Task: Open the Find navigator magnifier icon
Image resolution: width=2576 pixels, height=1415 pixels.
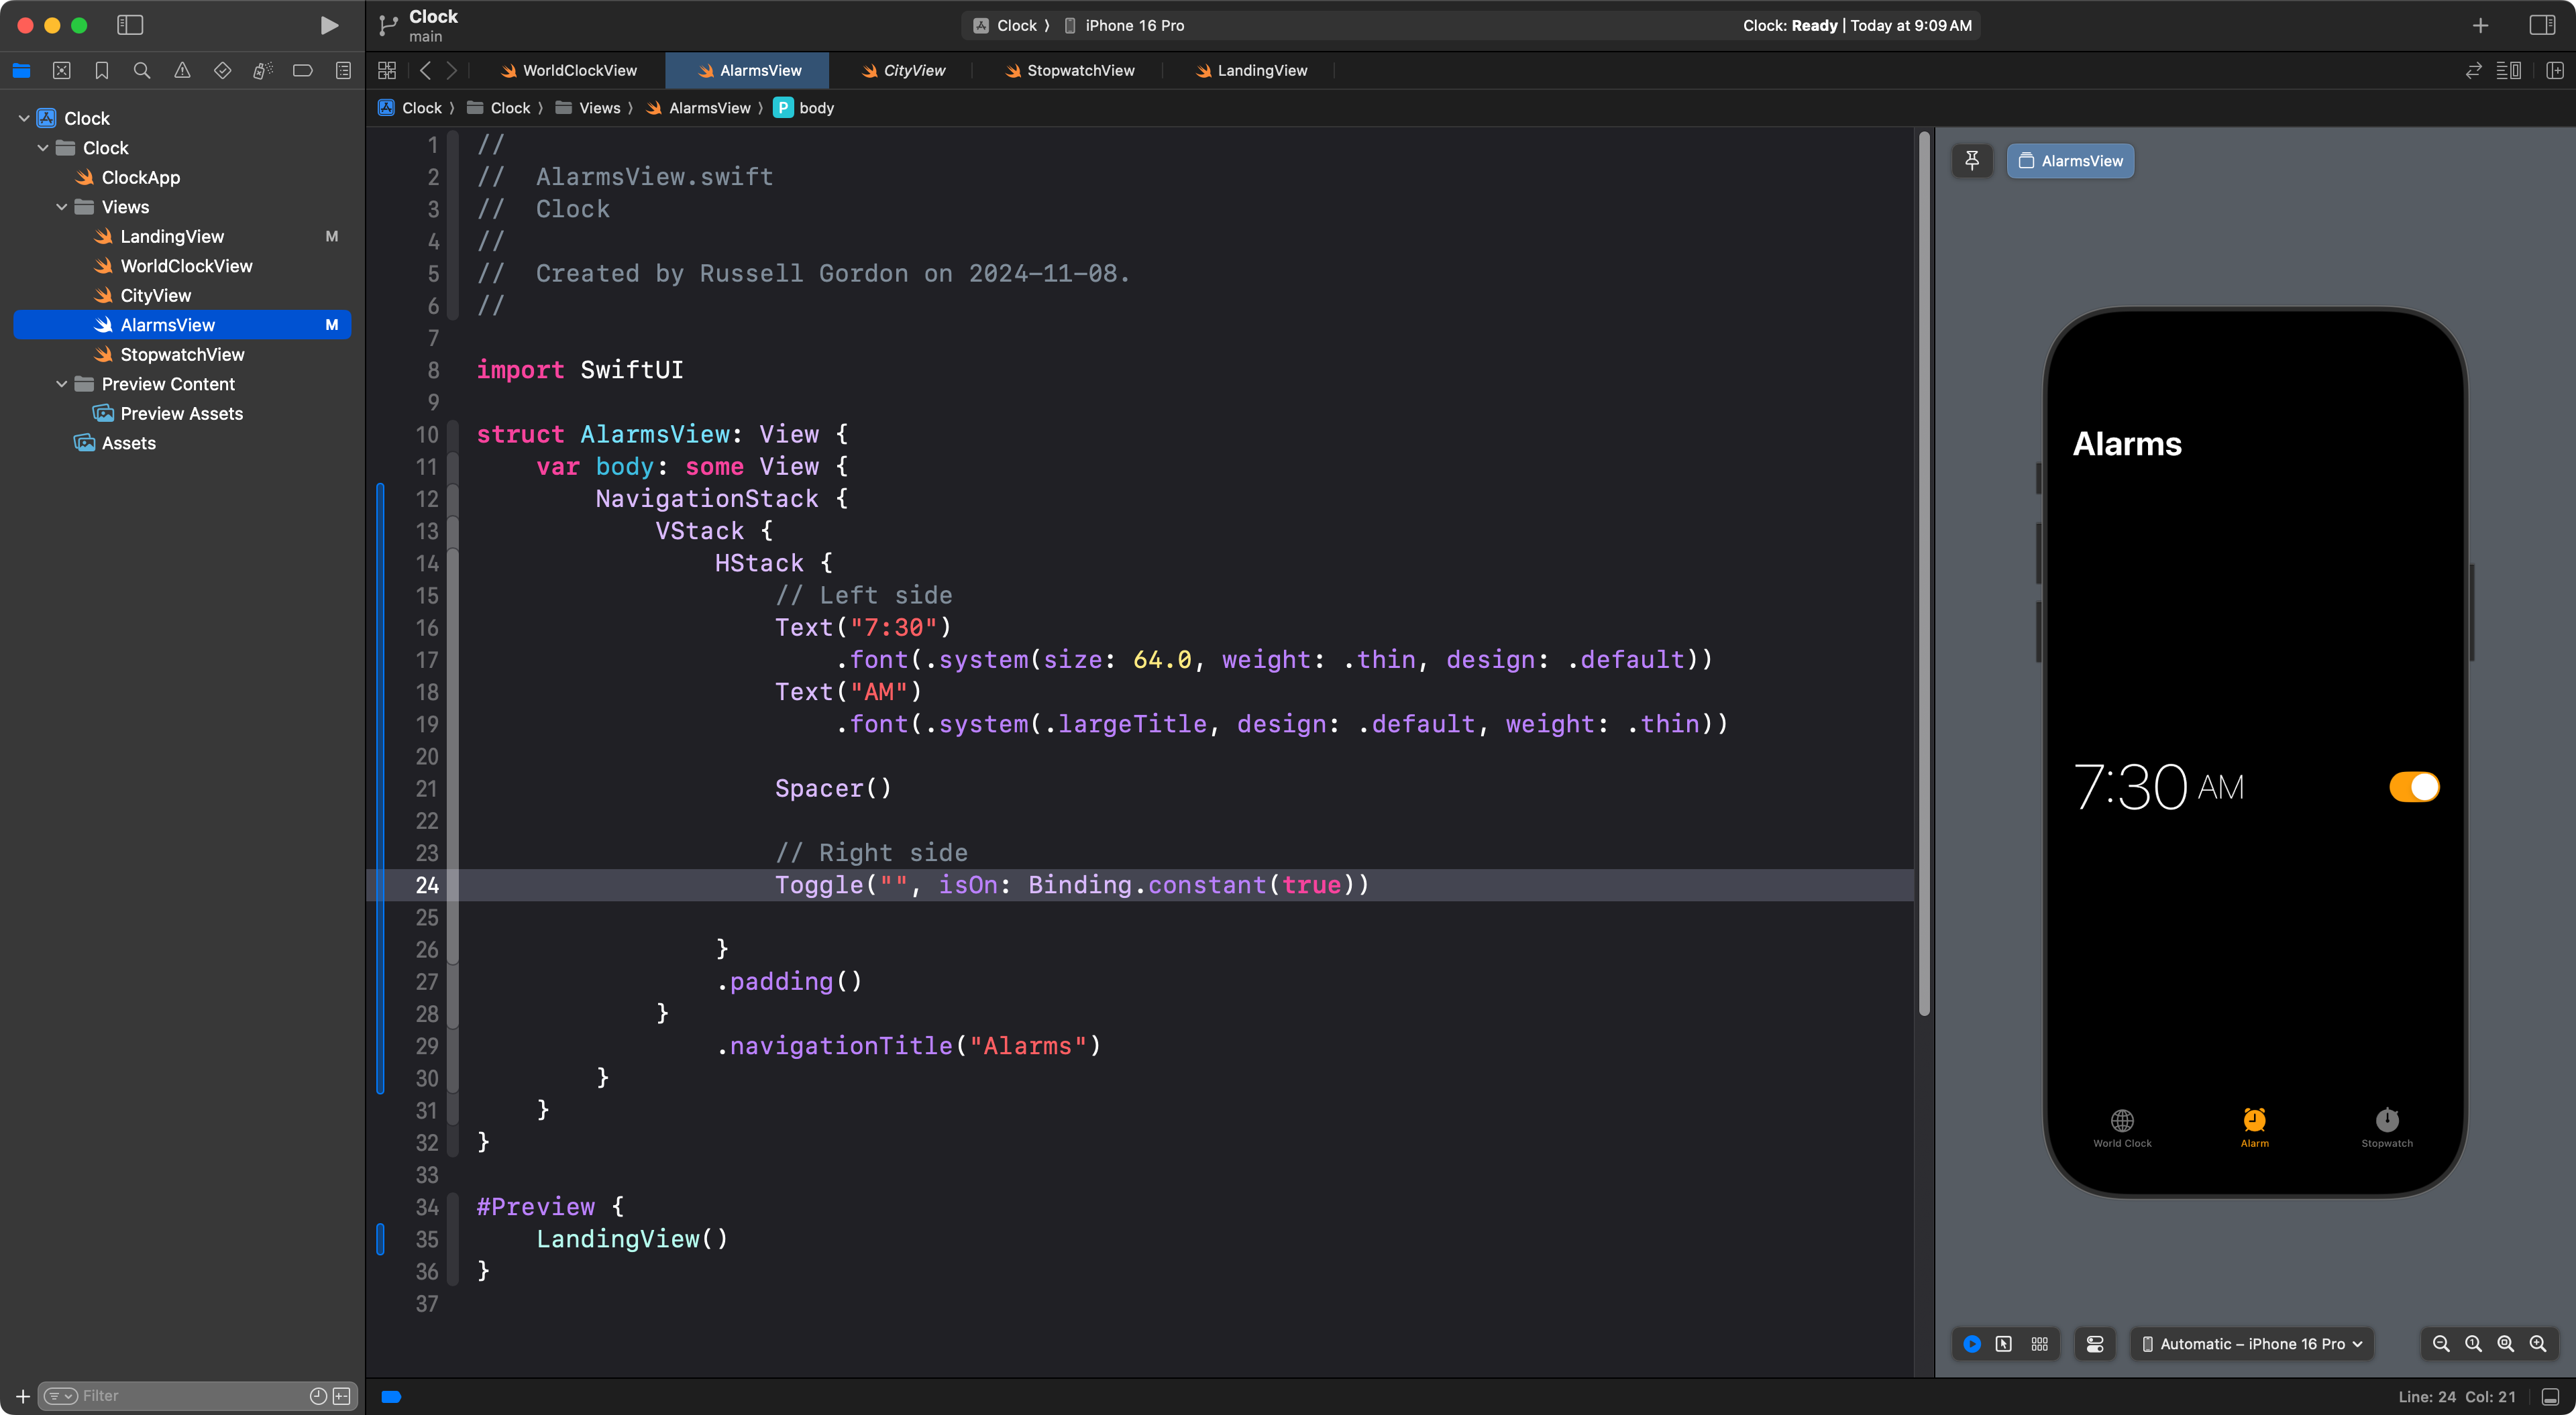Action: 142,70
